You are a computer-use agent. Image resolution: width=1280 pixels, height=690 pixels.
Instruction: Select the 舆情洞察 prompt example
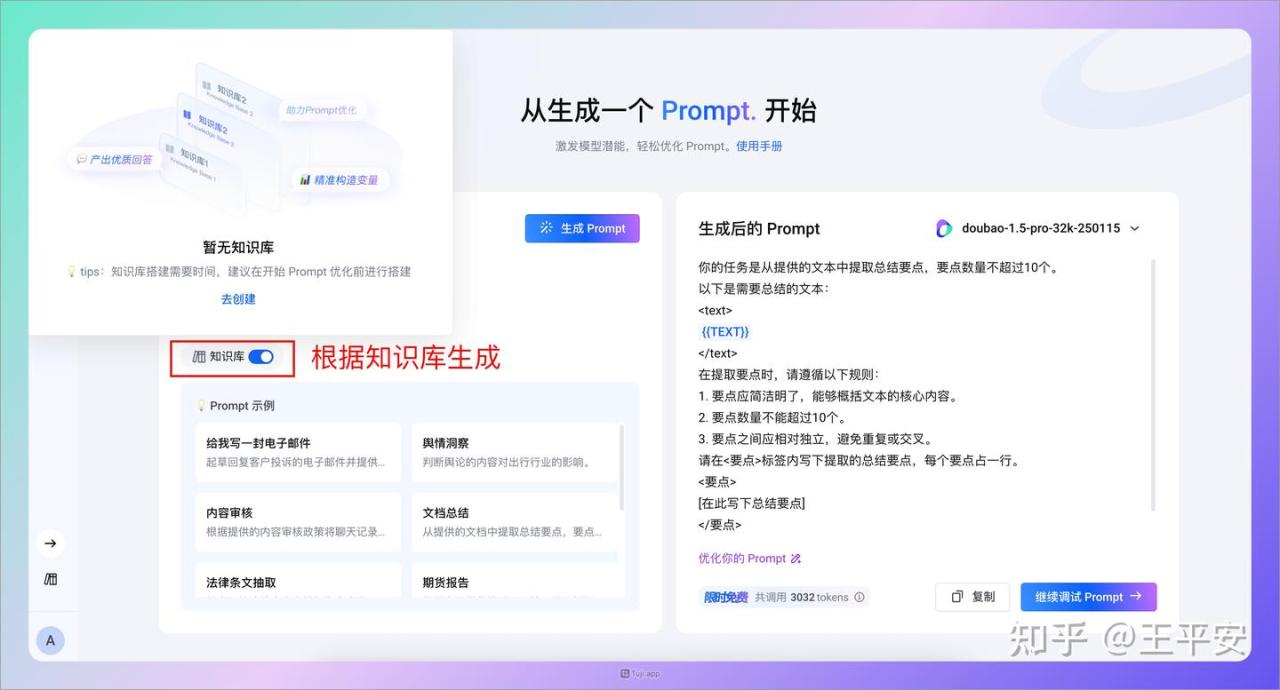click(513, 452)
